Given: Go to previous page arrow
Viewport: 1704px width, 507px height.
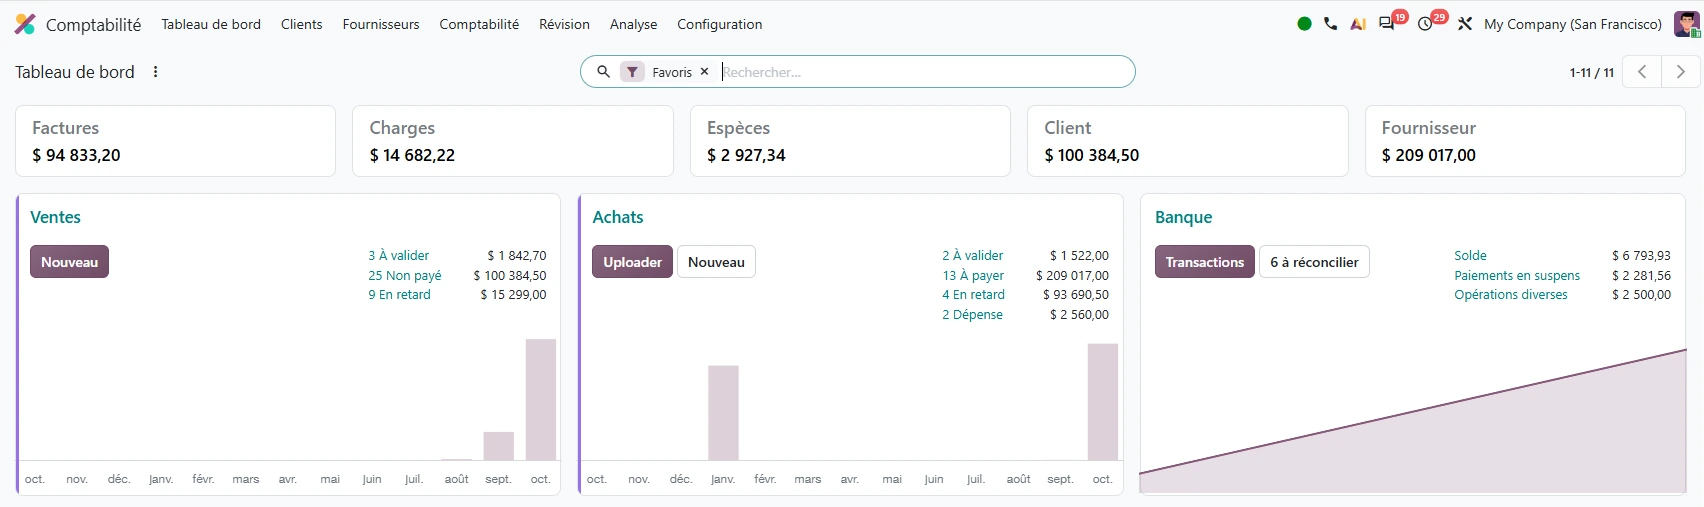Looking at the screenshot, I should pos(1642,72).
